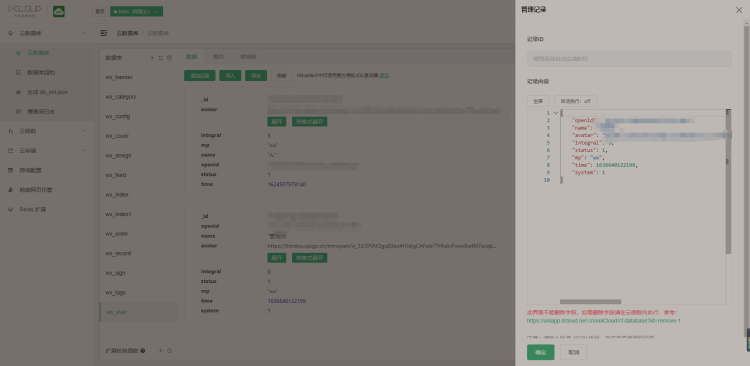Open the 慢查询日志 sidebar item
This screenshot has width=750, height=366.
(x=47, y=111)
